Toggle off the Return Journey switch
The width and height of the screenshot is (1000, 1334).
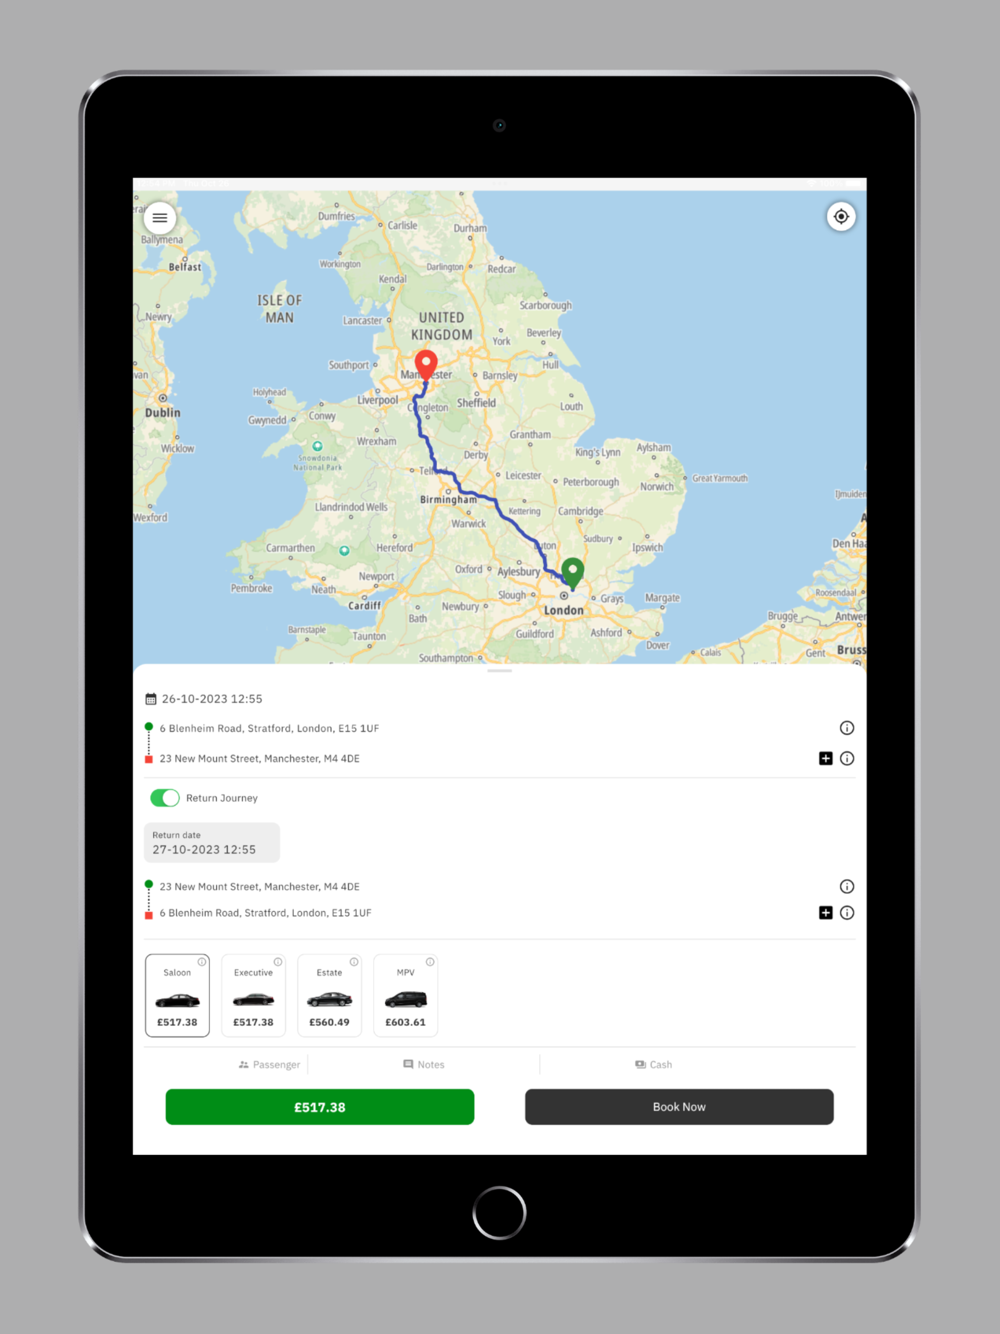pos(165,797)
